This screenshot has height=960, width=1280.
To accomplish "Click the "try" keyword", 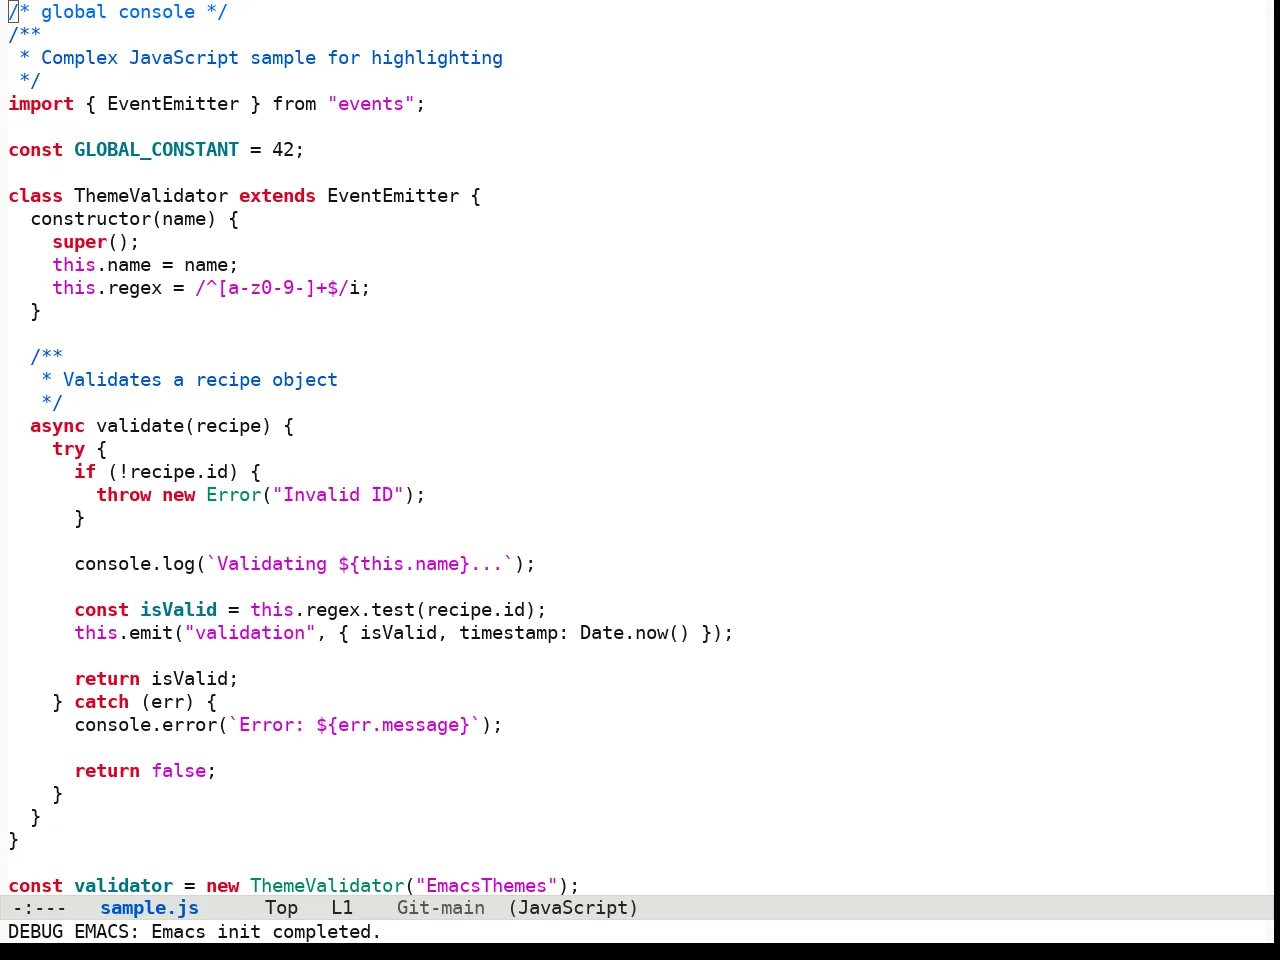I will pos(68,449).
